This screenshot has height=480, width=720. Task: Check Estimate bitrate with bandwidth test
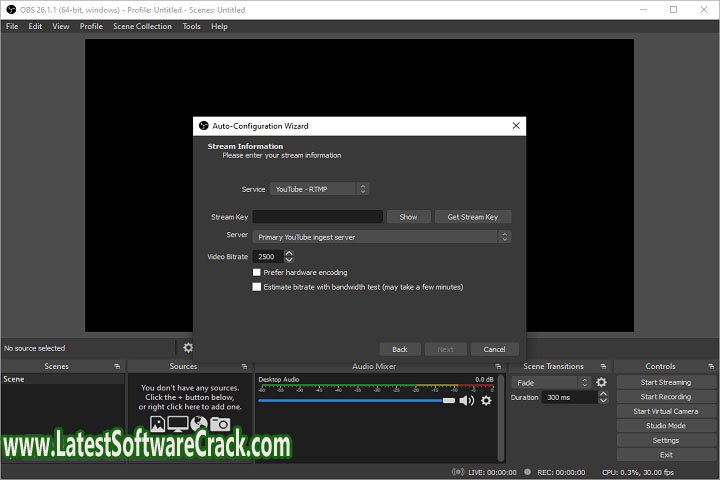[257, 287]
